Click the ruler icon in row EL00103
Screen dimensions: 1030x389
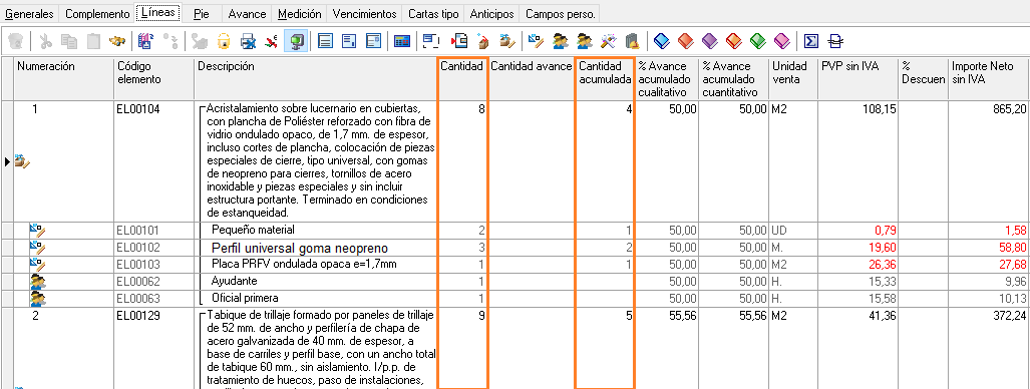36,264
